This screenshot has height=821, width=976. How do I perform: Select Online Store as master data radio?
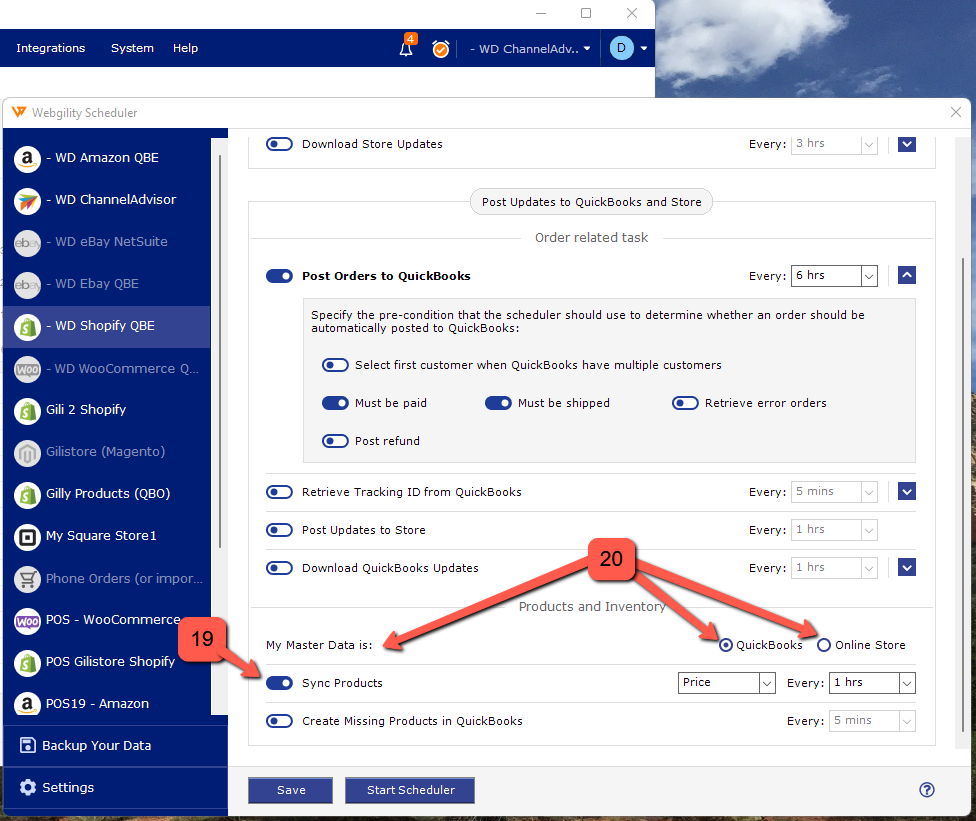pos(824,645)
